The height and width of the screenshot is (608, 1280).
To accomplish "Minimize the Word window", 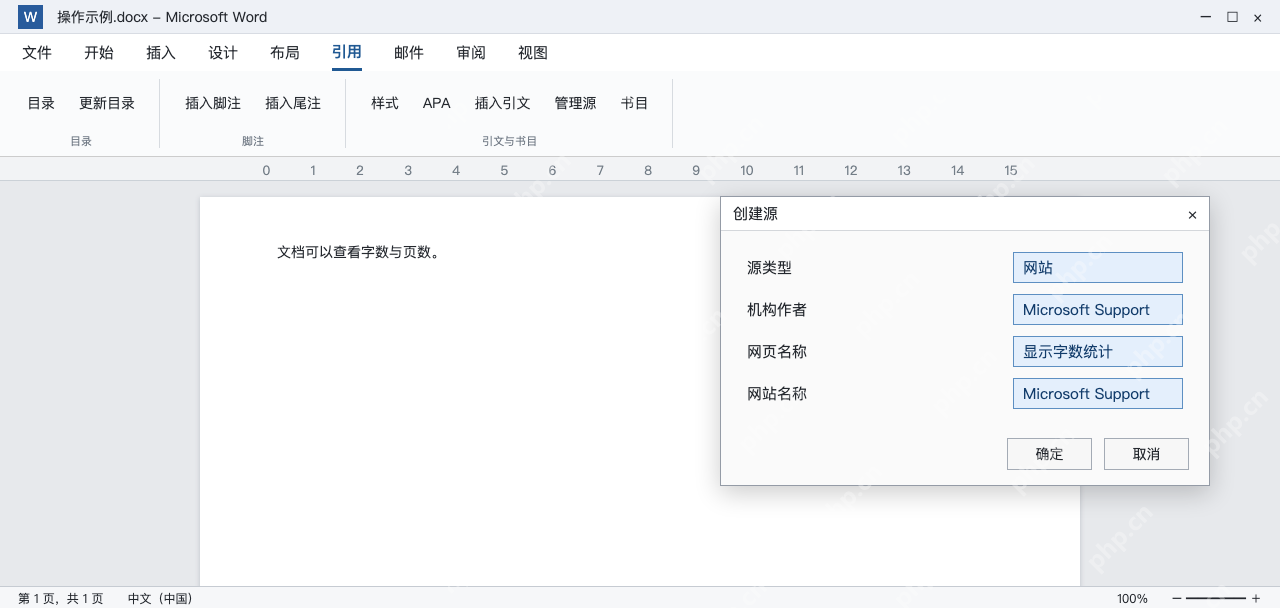I will click(x=1207, y=17).
